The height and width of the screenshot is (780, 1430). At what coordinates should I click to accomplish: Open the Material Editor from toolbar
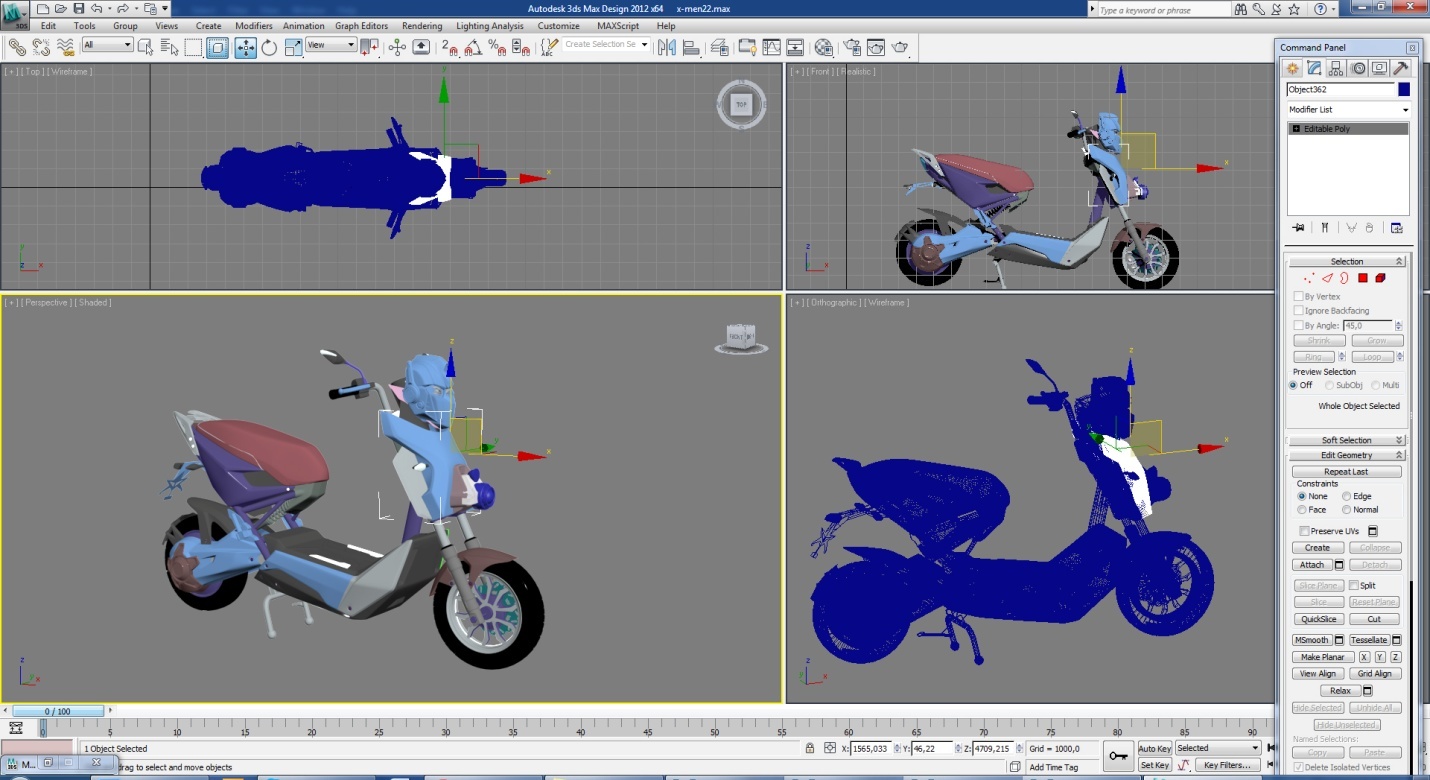coord(824,47)
